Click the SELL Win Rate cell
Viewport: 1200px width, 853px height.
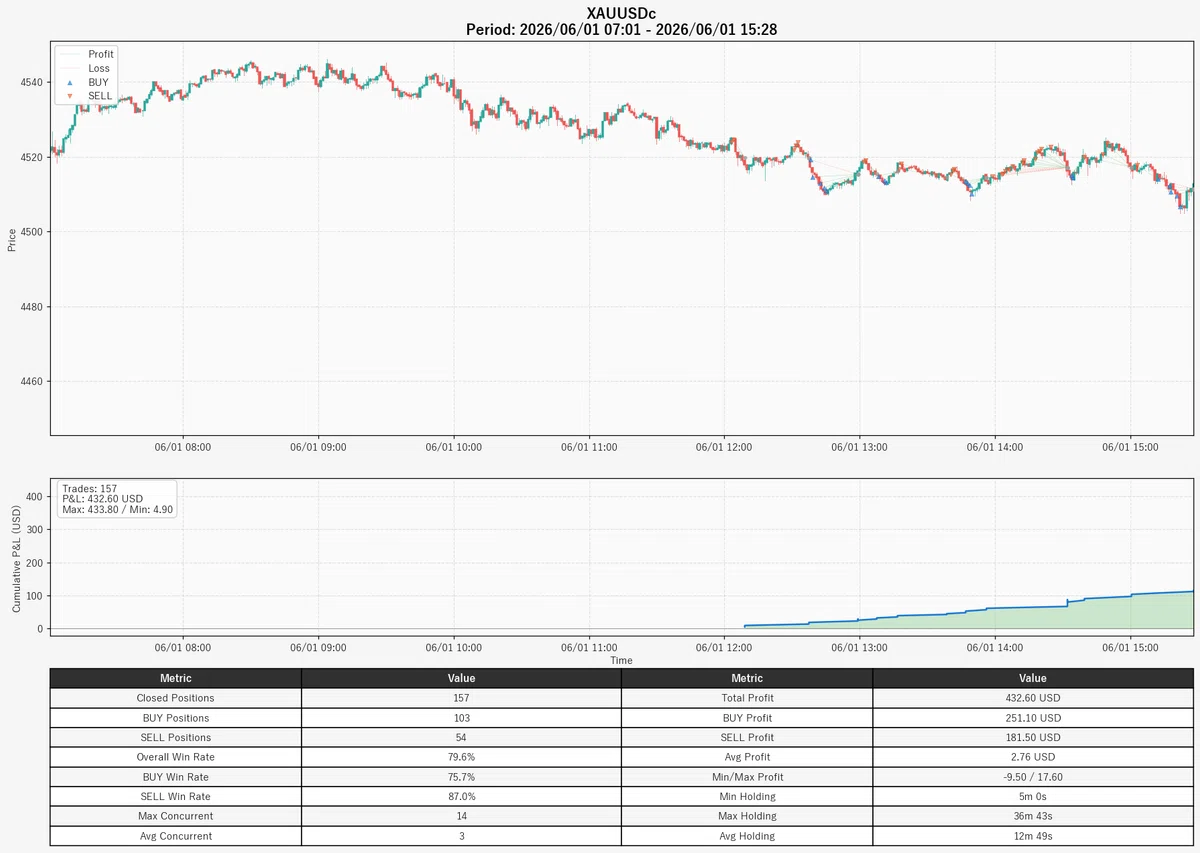tap(176, 796)
